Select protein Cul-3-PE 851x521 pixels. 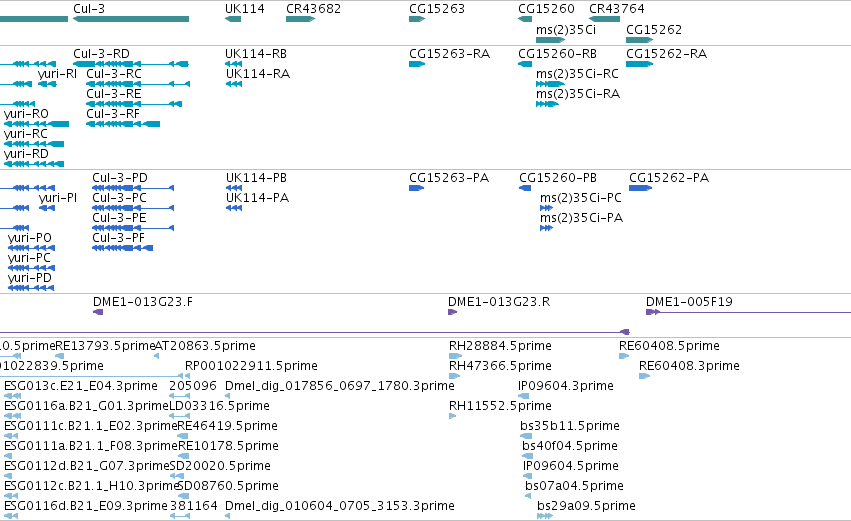tap(119, 218)
